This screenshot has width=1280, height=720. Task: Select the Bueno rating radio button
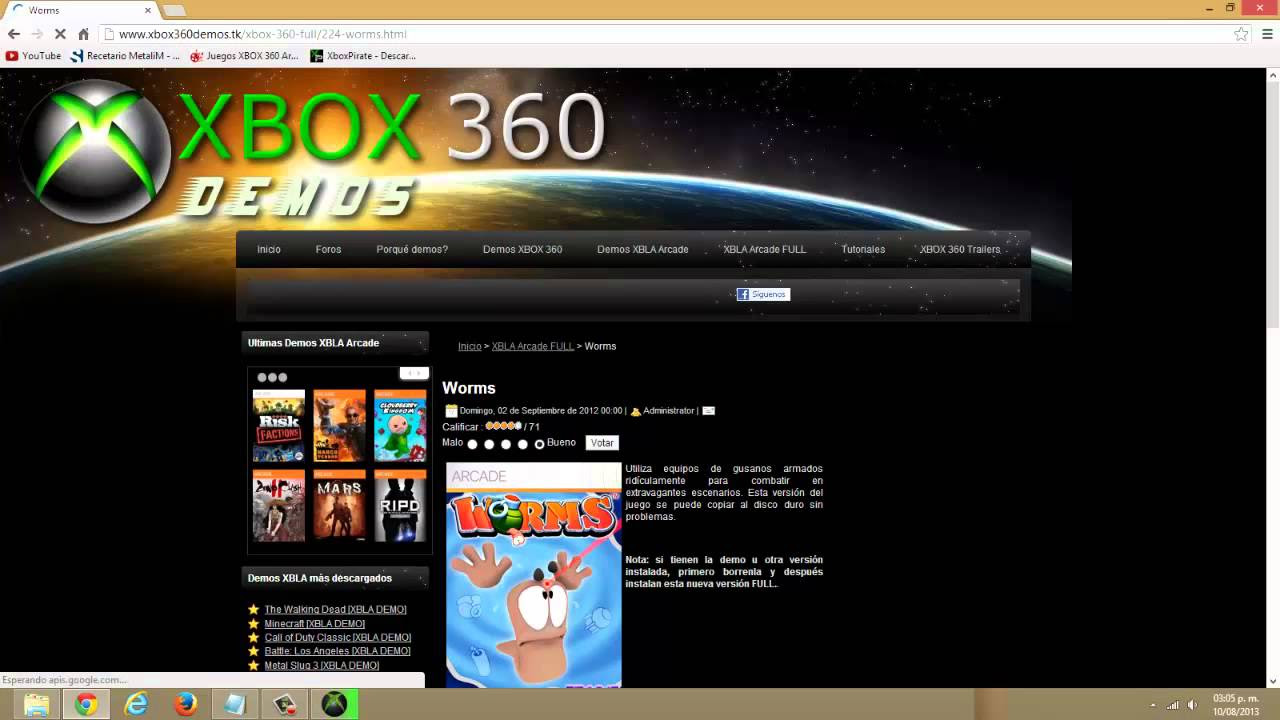(539, 444)
